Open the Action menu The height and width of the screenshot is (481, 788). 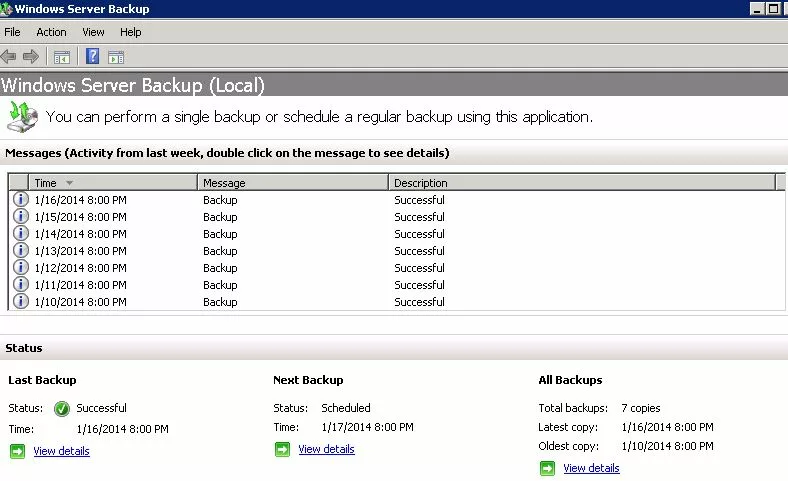coord(51,32)
